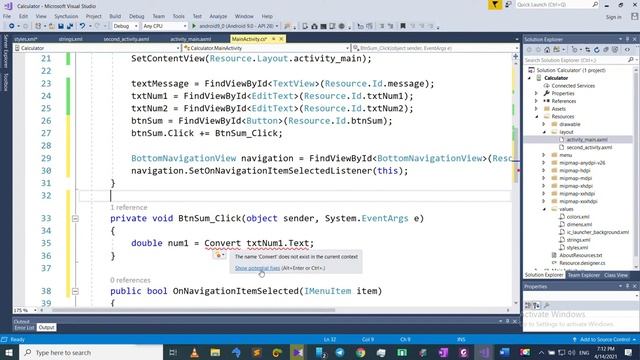
Task: Click Collapse All in Solution Explorer
Action: [606, 50]
